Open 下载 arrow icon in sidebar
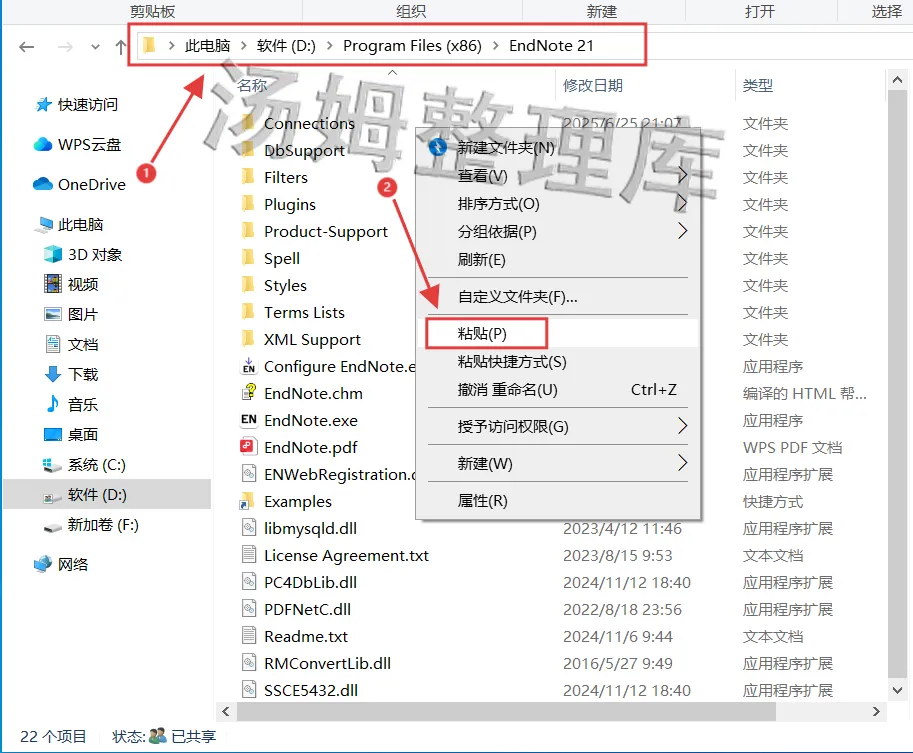913x753 pixels. [53, 374]
